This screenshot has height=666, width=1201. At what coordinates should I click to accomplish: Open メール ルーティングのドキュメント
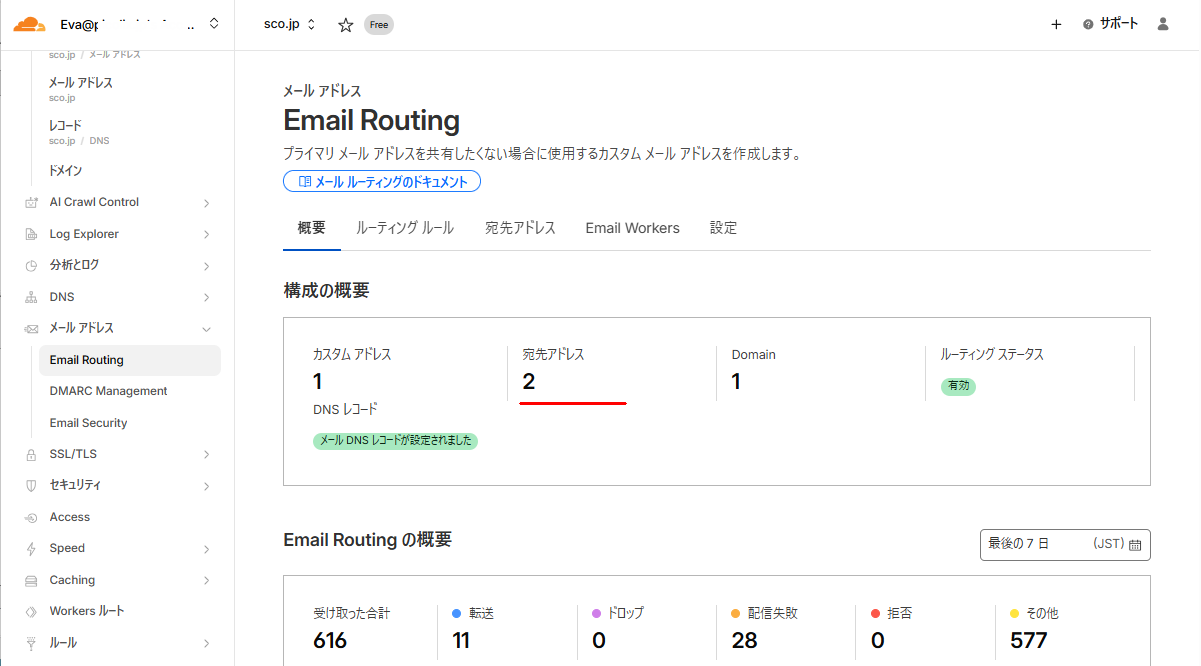point(382,181)
